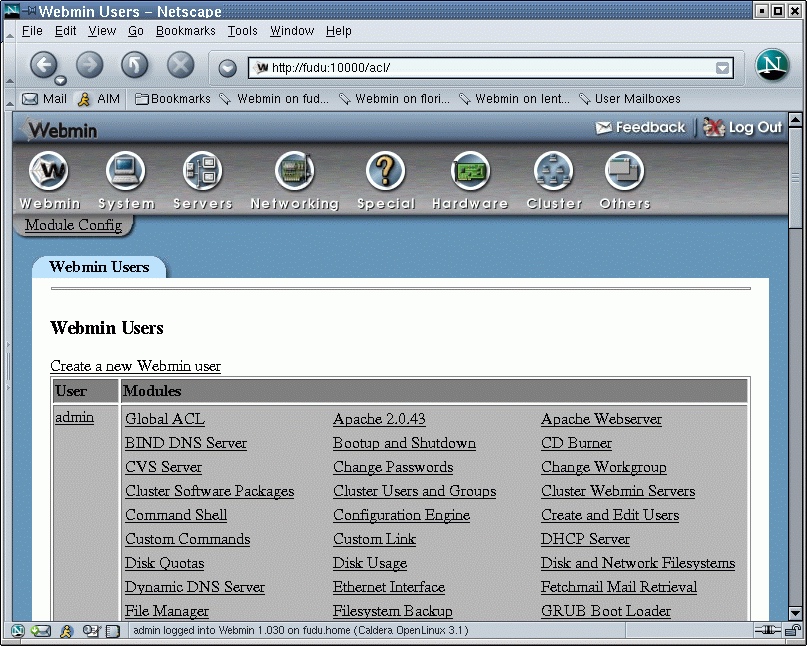Click the Netscape N logo throbber

[772, 65]
